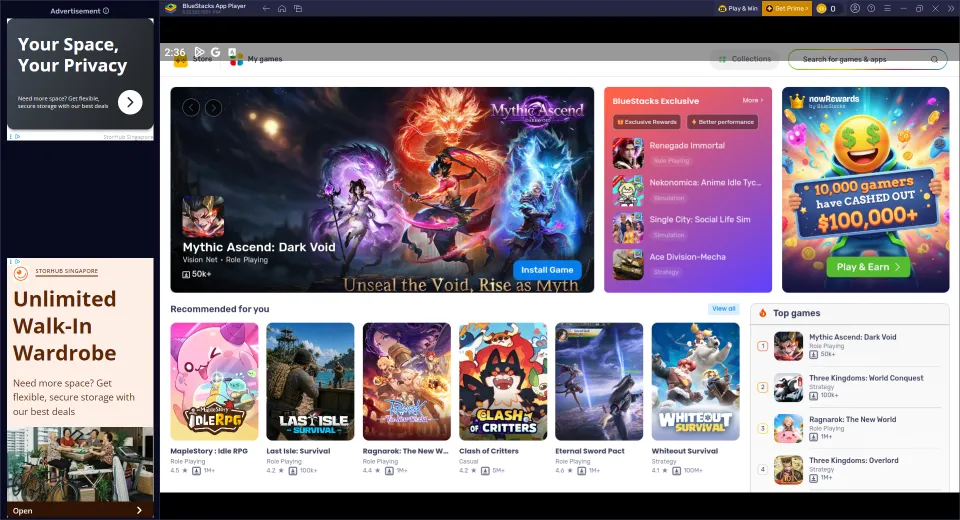This screenshot has width=960, height=520.
Task: Click the Google Play icon in status bar
Action: pyautogui.click(x=199, y=52)
